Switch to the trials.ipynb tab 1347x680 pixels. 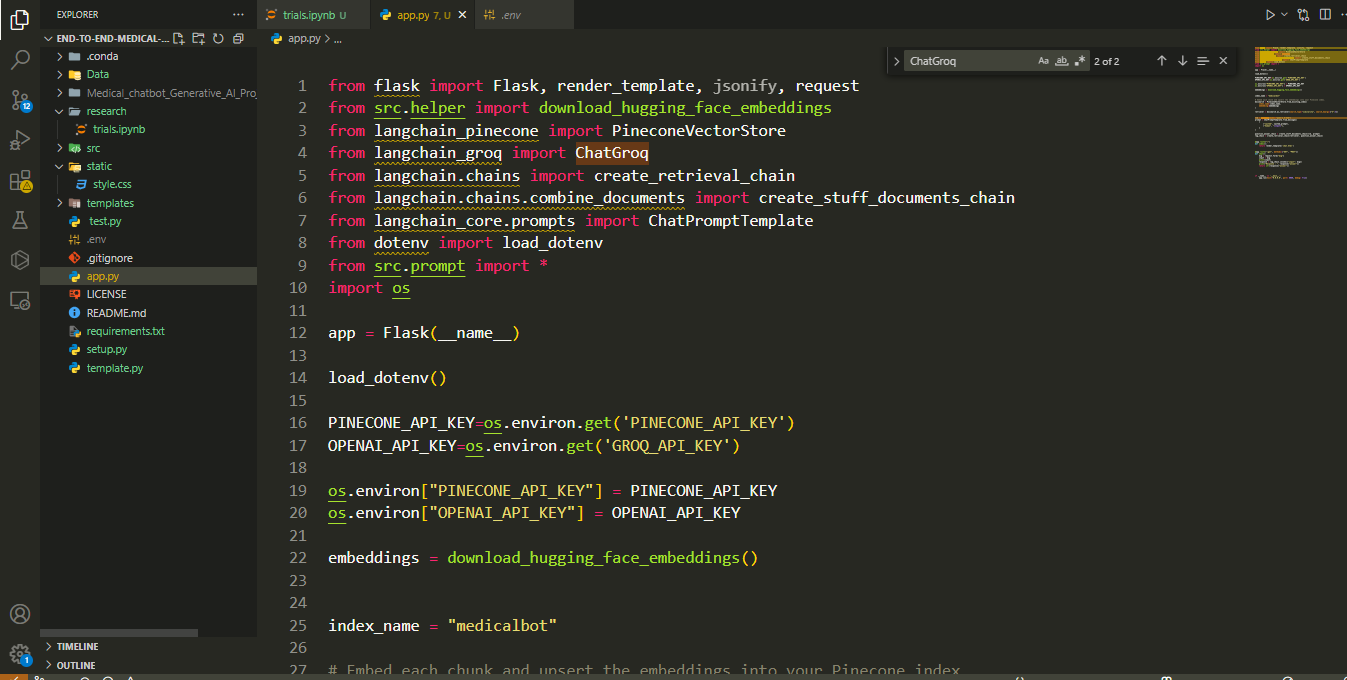pyautogui.click(x=309, y=15)
